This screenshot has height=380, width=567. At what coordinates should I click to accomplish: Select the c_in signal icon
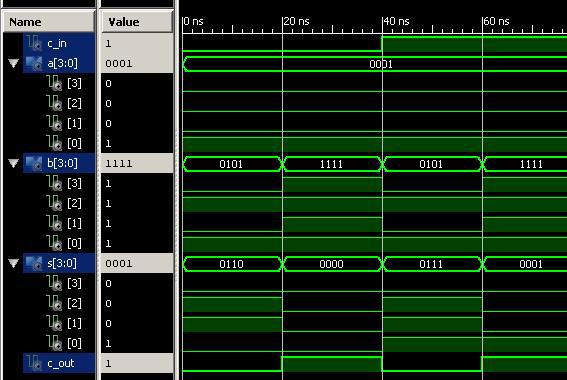click(x=34, y=43)
